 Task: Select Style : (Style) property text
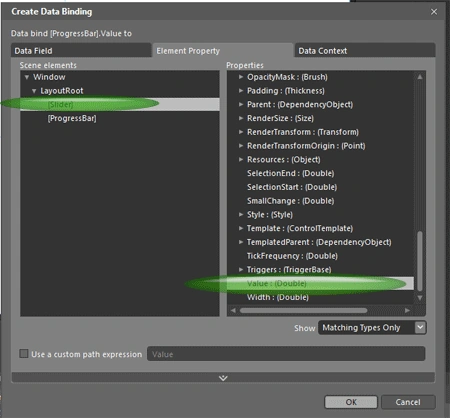270,214
